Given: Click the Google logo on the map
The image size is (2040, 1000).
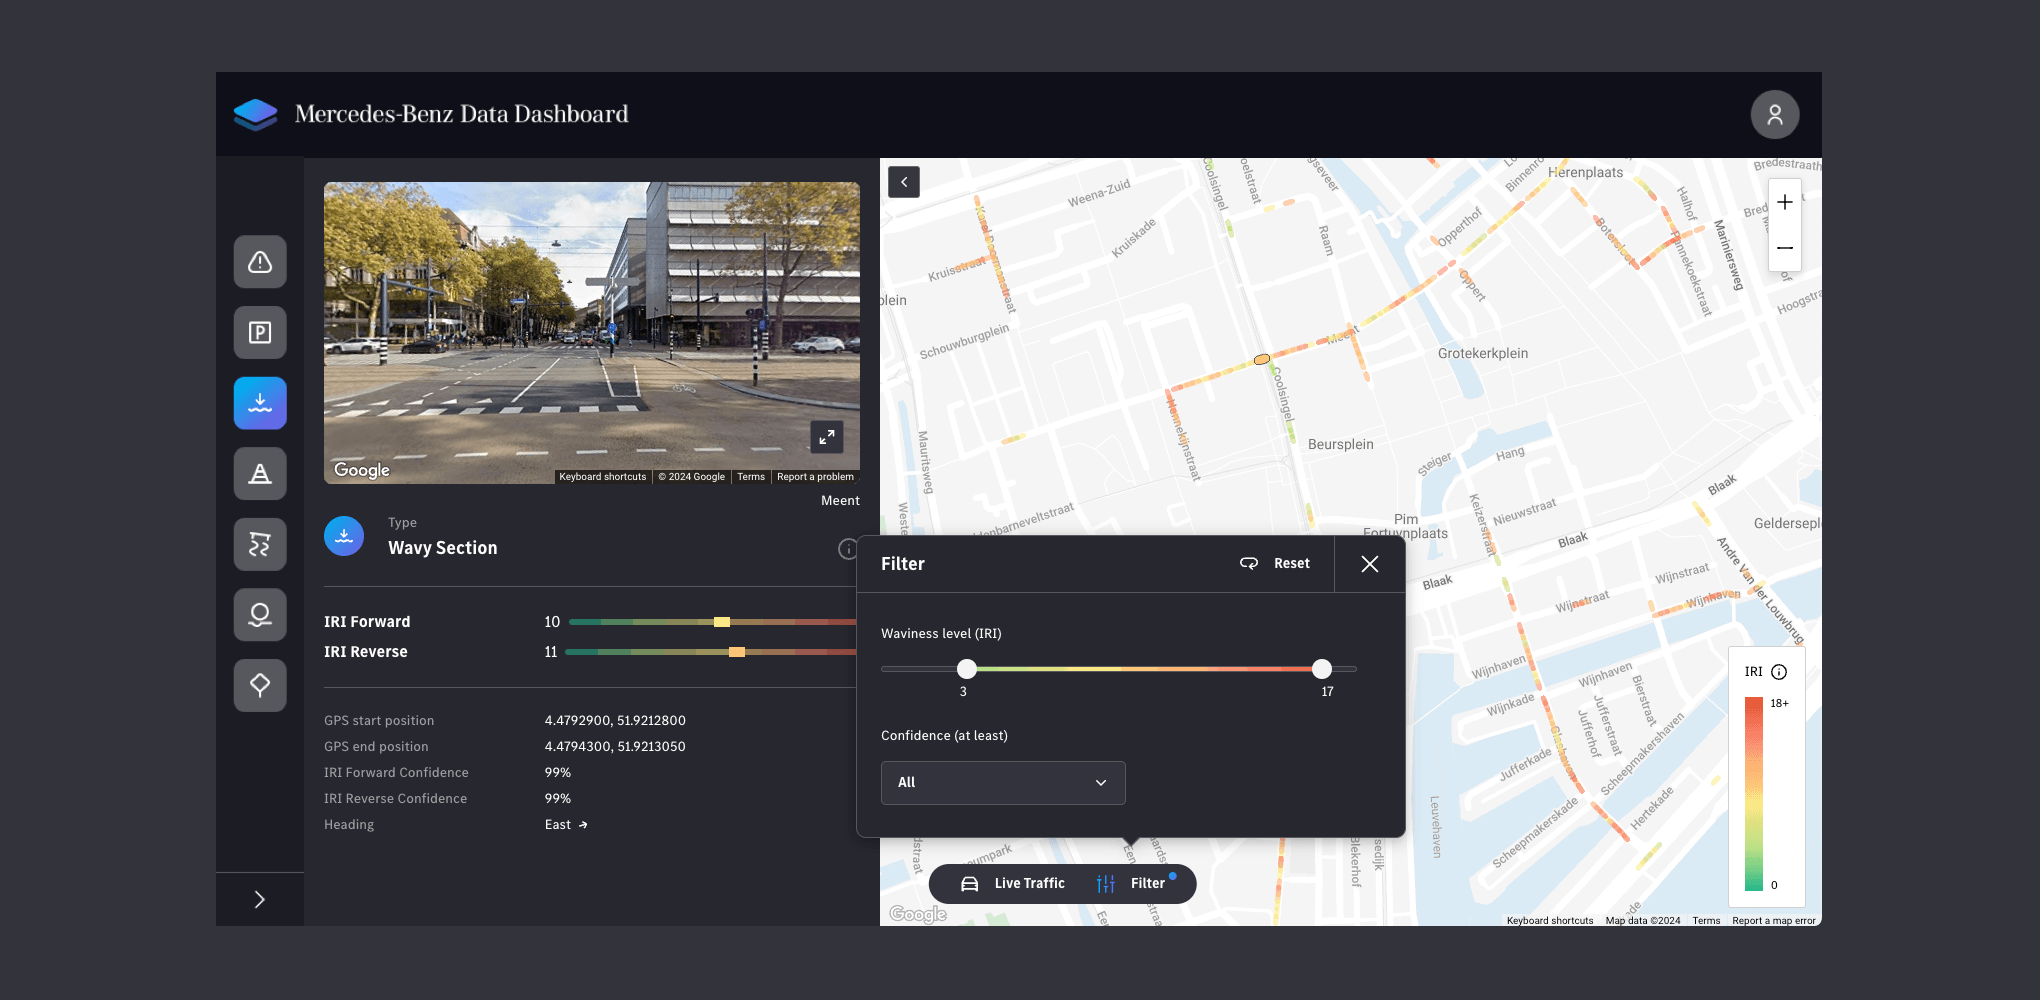Looking at the screenshot, I should pyautogui.click(x=918, y=914).
